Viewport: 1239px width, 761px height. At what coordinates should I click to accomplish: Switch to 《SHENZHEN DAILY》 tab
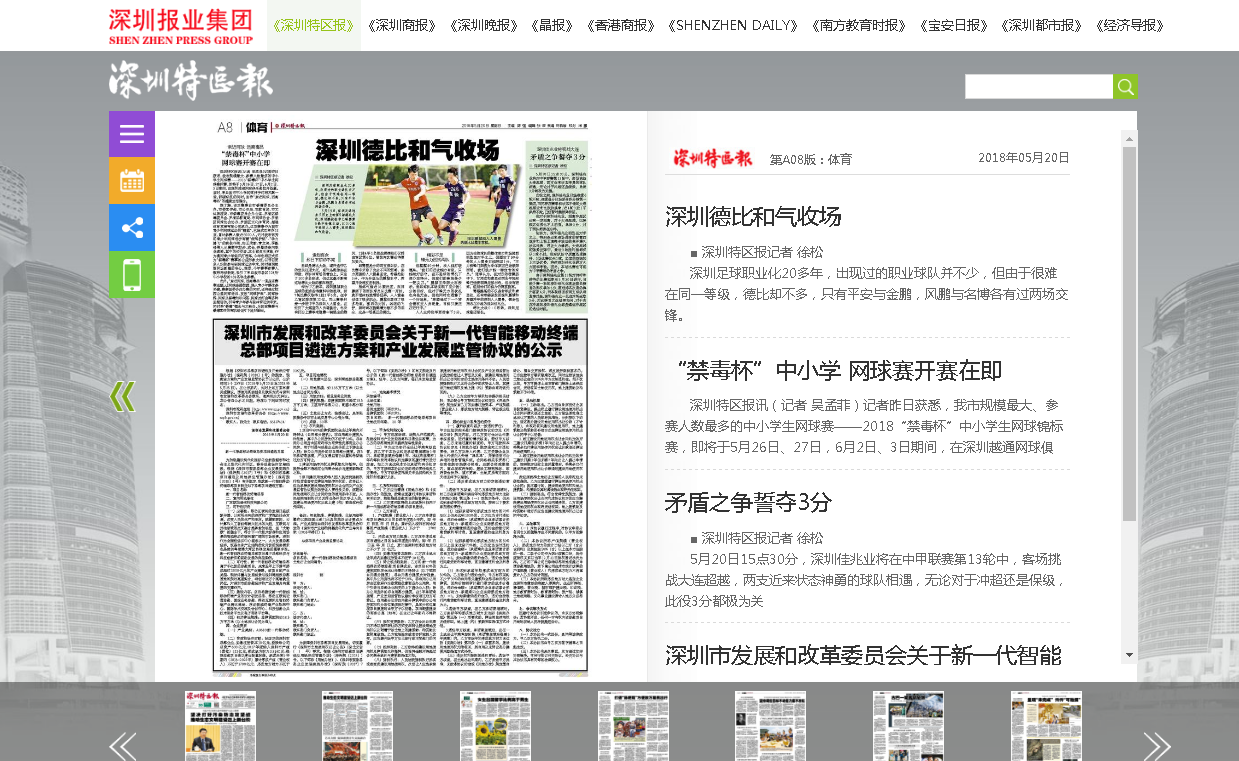[735, 26]
